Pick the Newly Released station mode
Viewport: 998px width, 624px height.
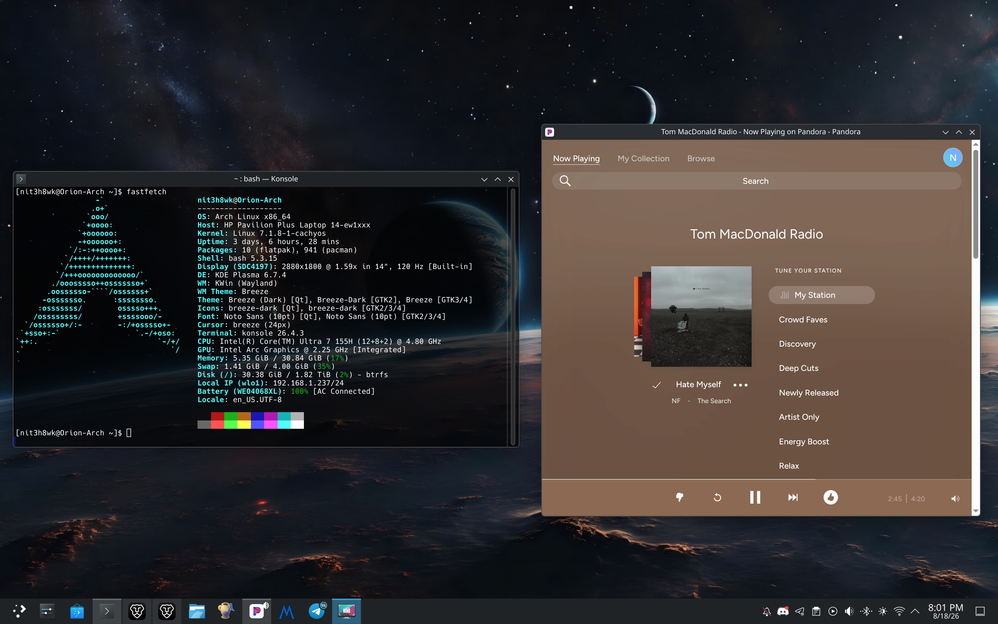point(808,393)
